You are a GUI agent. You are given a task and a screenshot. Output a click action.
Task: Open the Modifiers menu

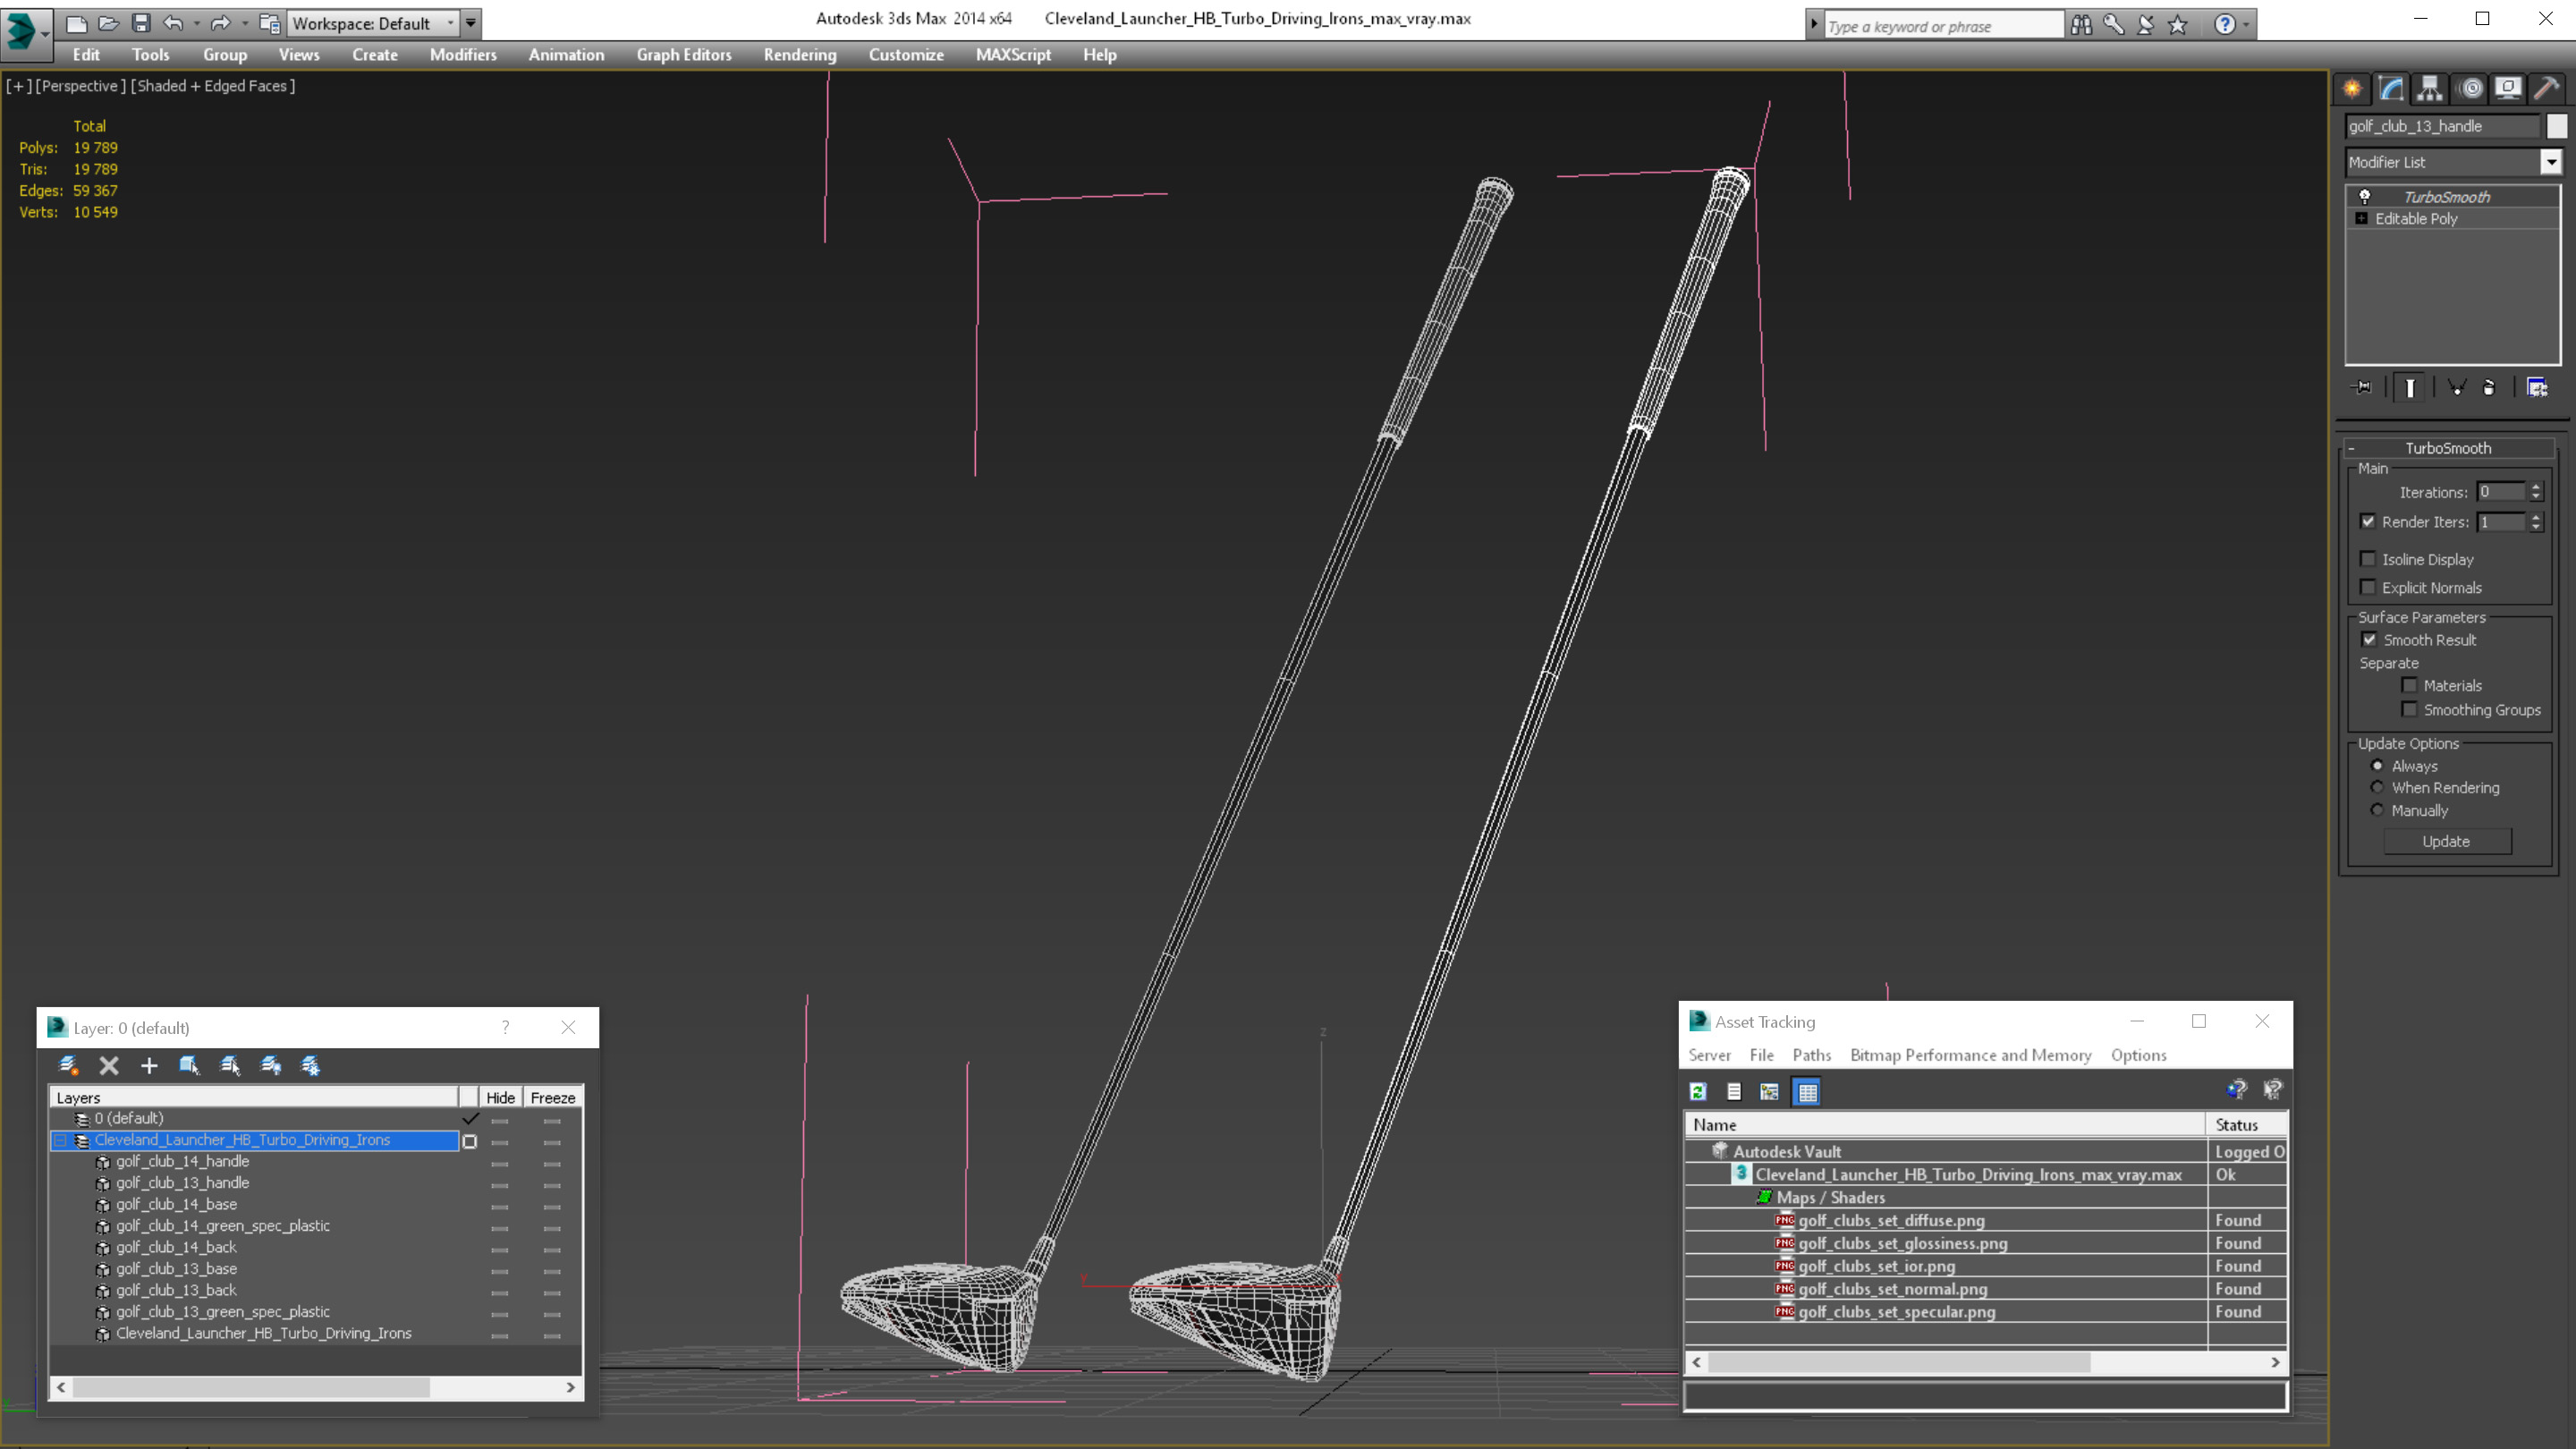[463, 55]
